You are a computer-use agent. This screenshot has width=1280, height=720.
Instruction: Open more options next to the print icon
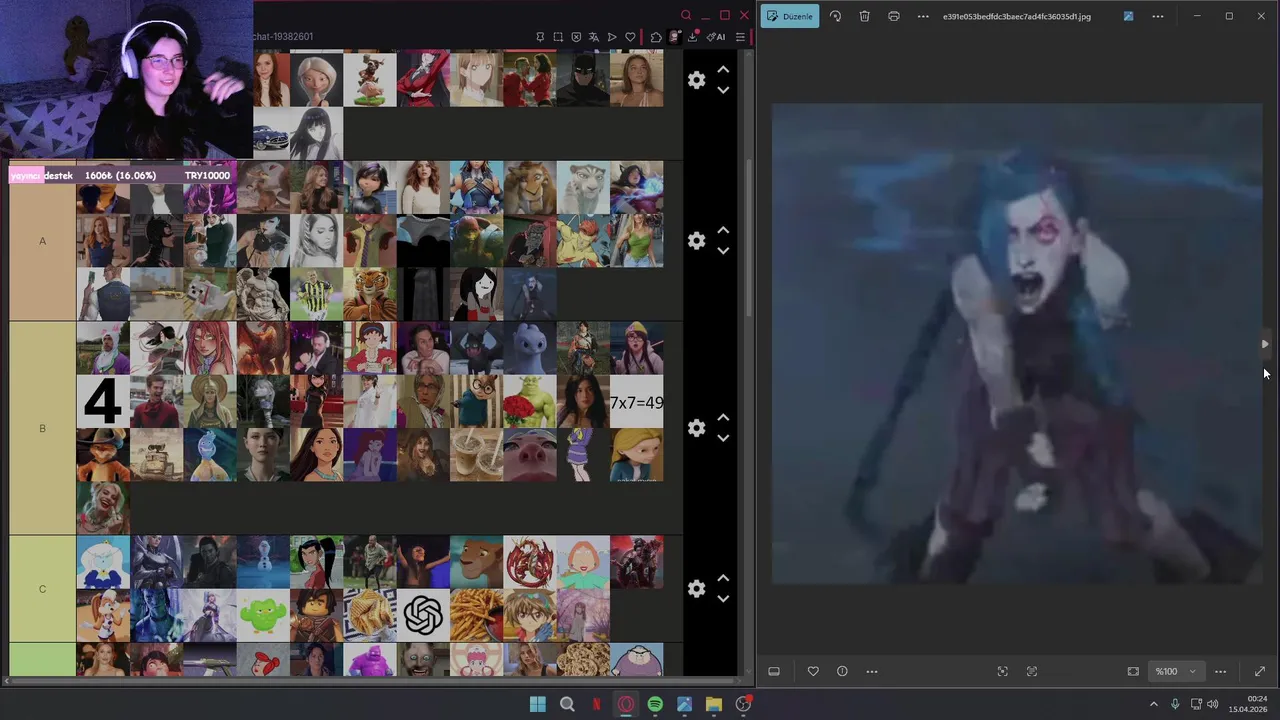[923, 16]
